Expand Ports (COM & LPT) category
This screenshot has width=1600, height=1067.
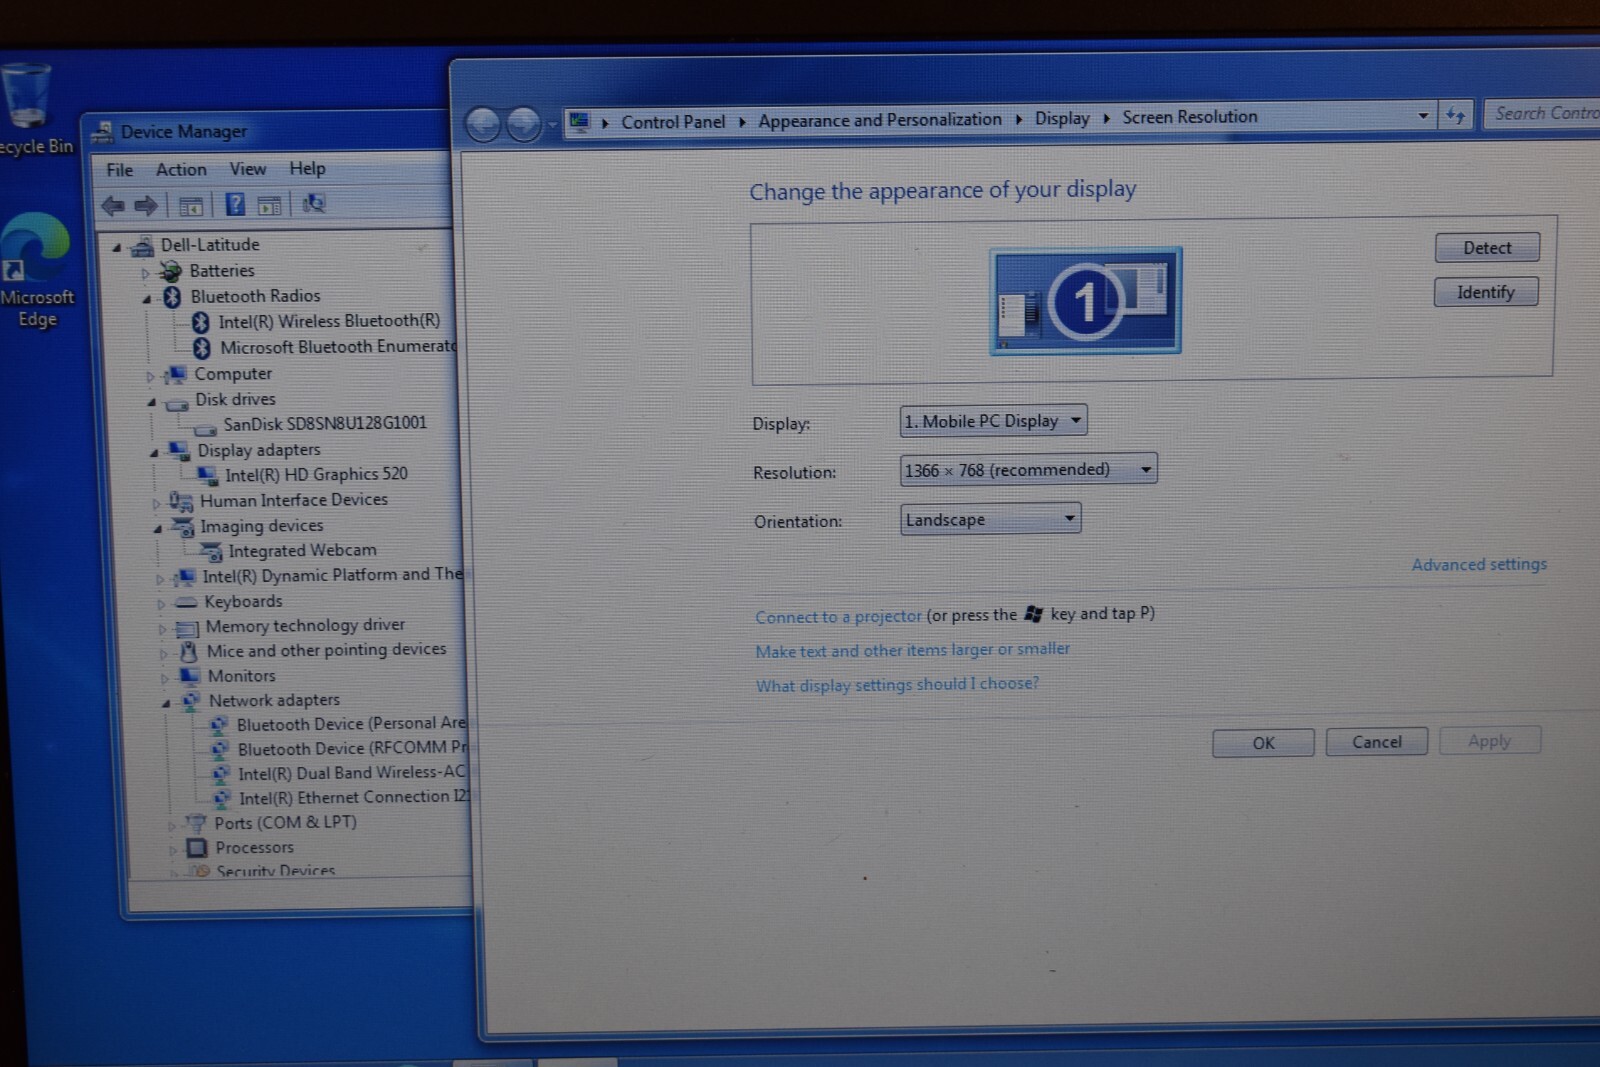pos(170,825)
